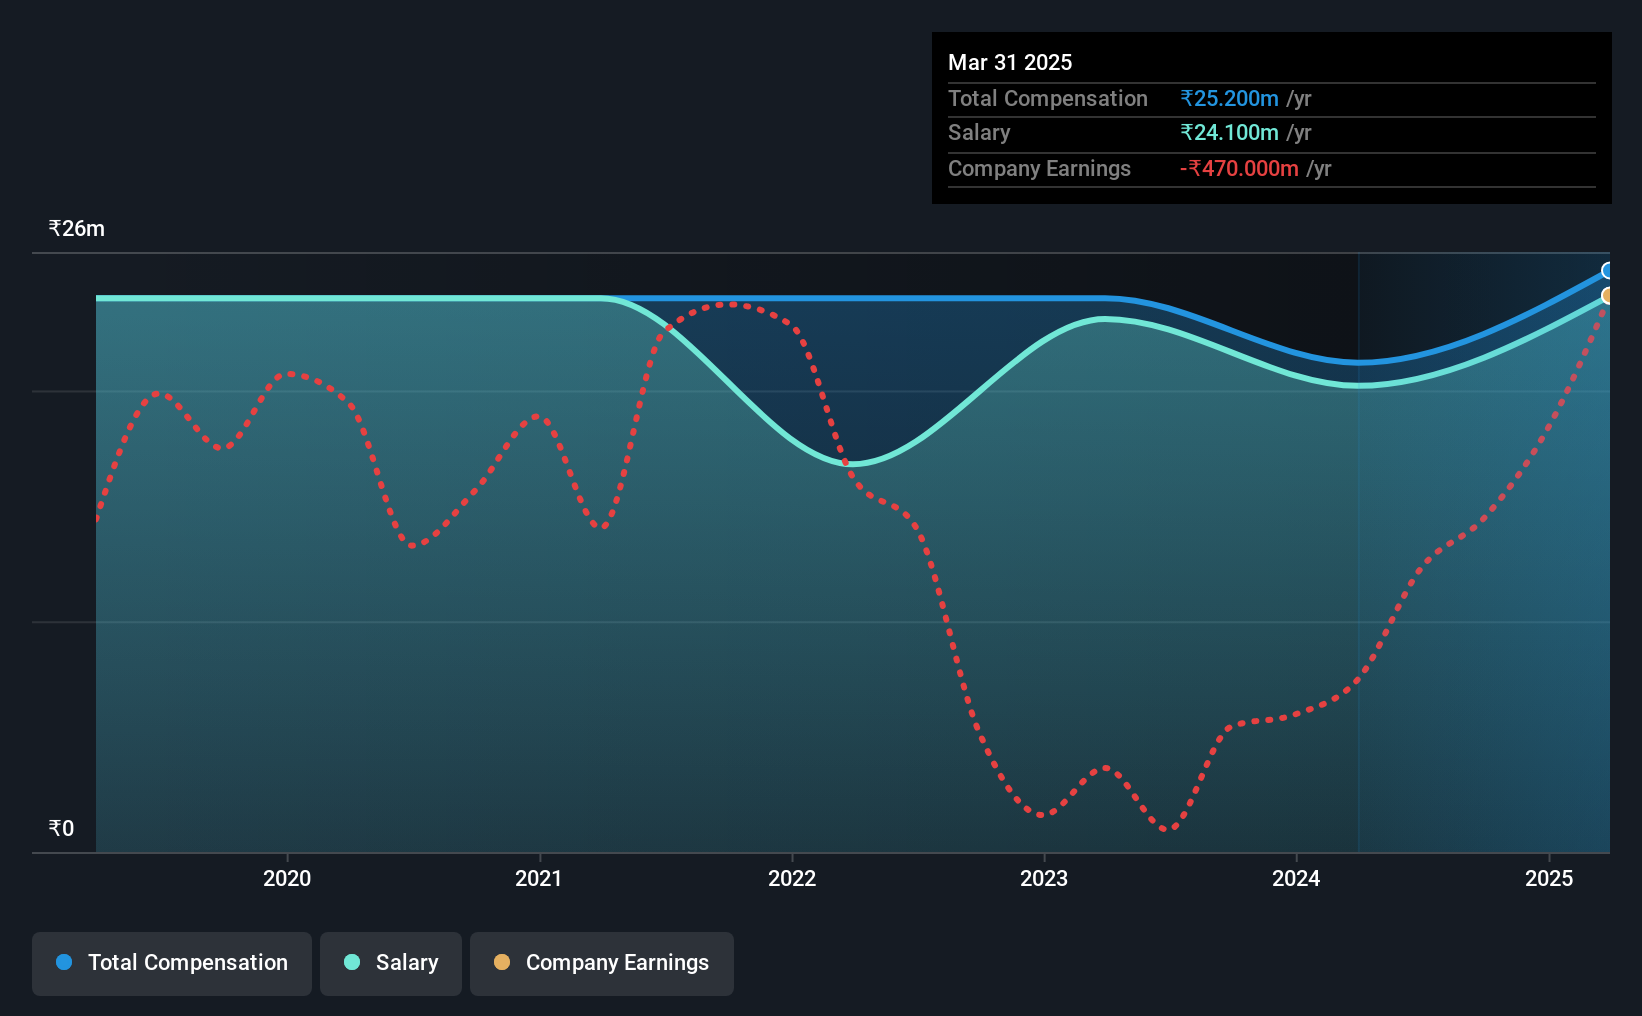
Task: Click the orange Company Earnings legend dot
Action: coord(502,962)
